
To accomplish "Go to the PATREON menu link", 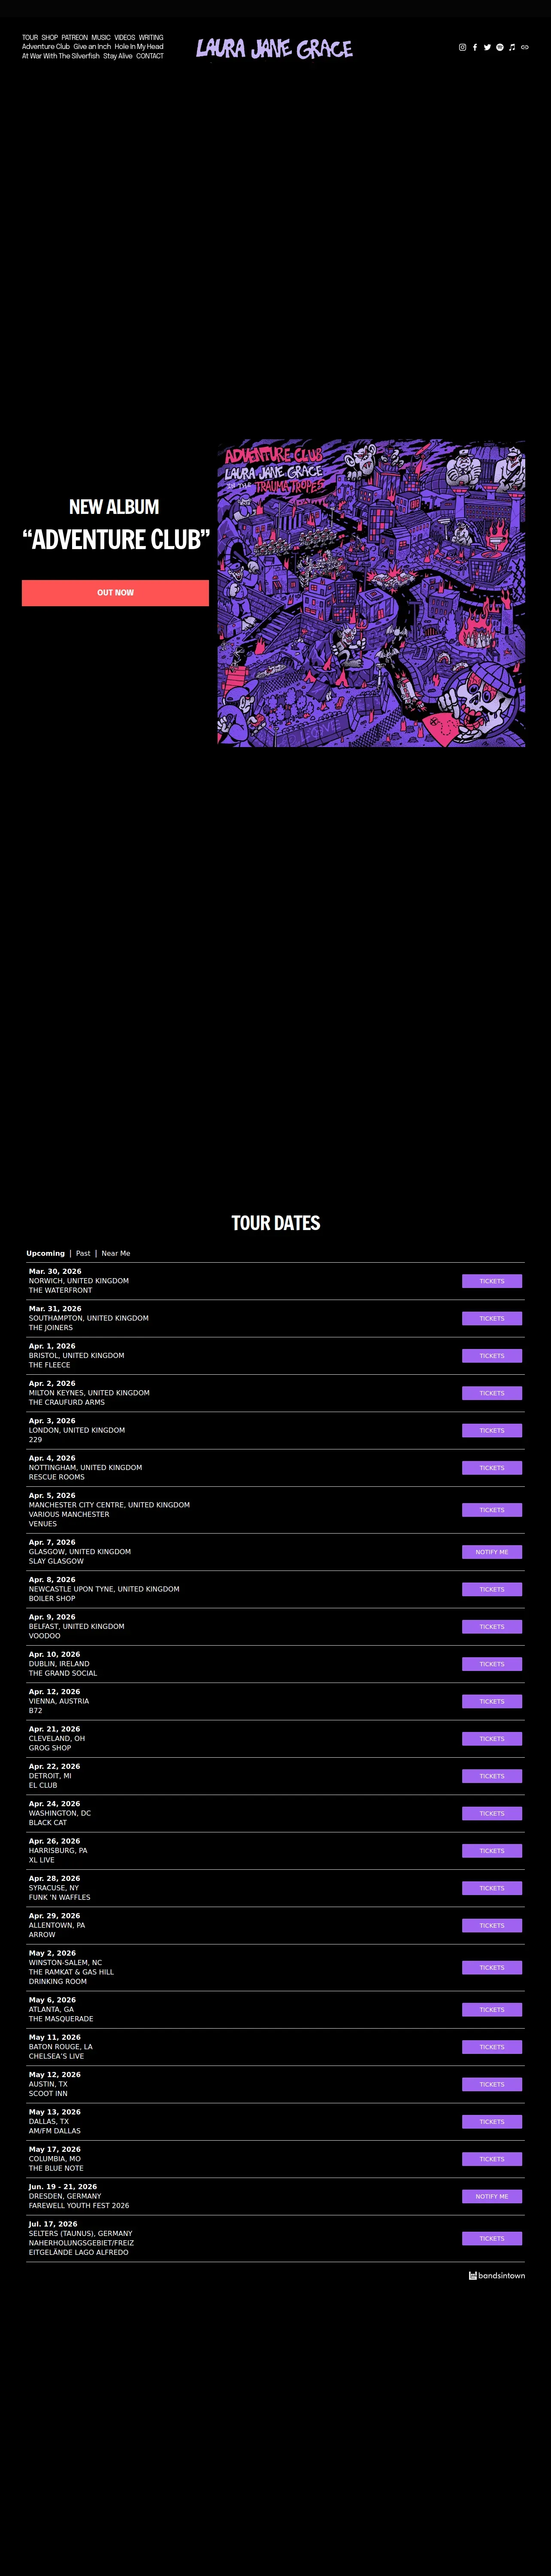I will click(75, 37).
